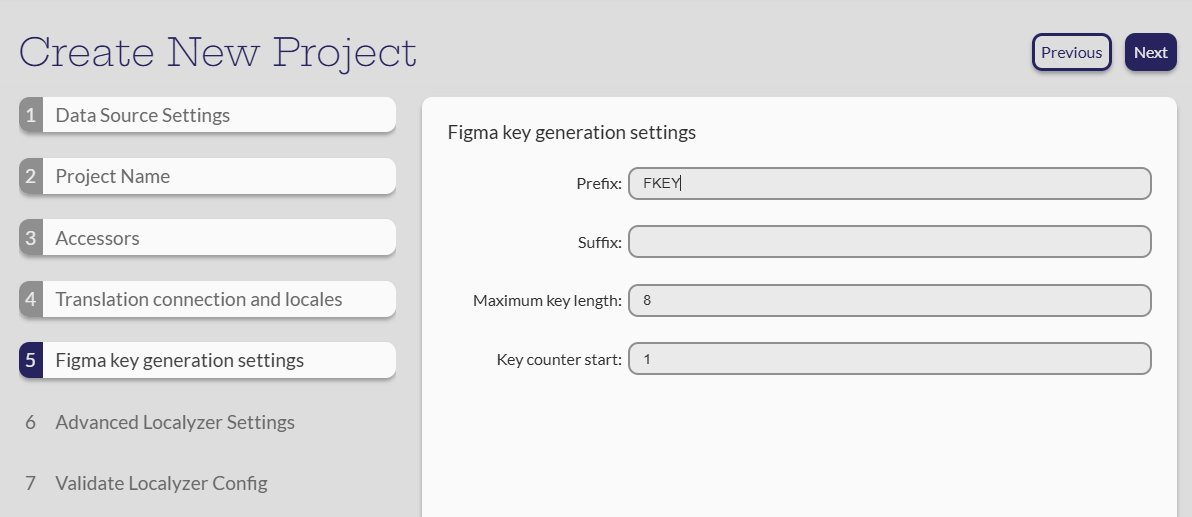The image size is (1192, 517).
Task: Click the step number 4 badge
Action: pyautogui.click(x=31, y=299)
